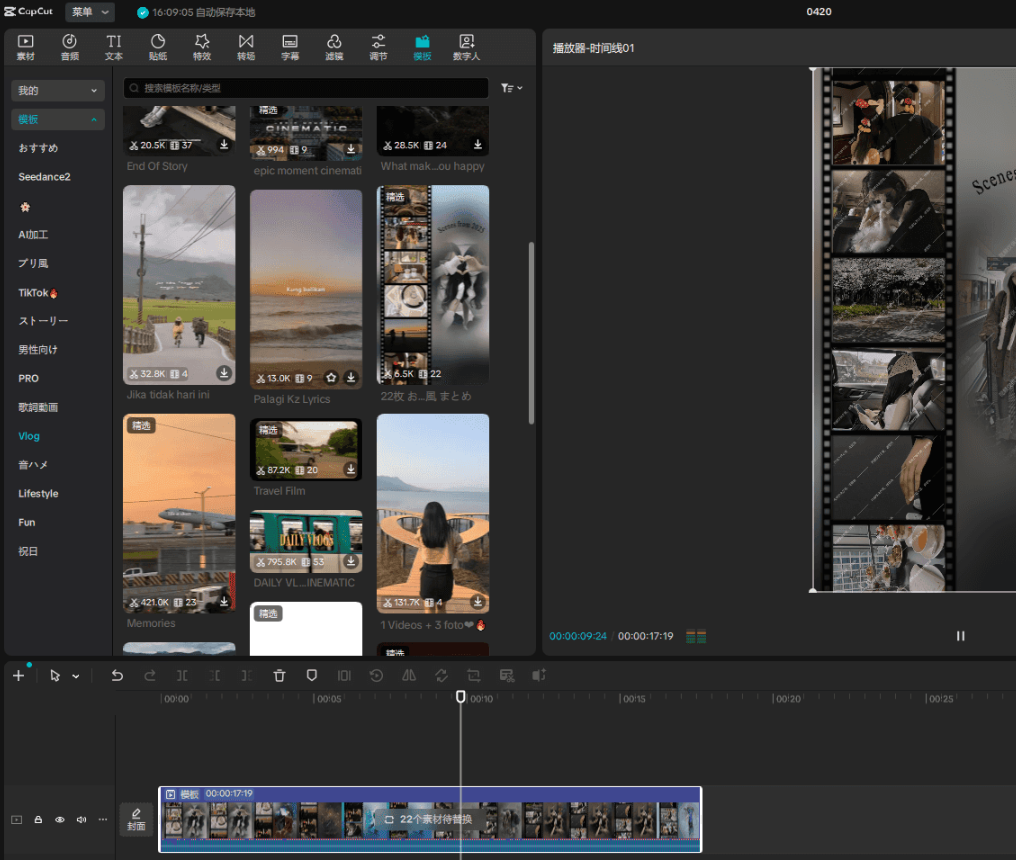Choose the pointer select tool
Image resolution: width=1016 pixels, height=860 pixels.
tap(55, 676)
